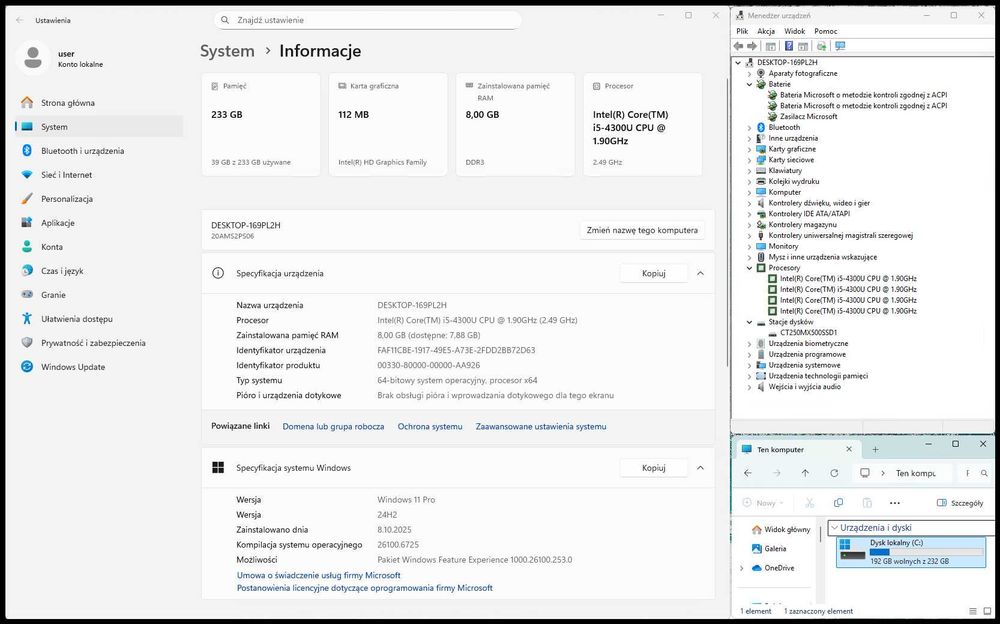Expand the Karty graficzne device category
This screenshot has height=624, width=1000.
tap(750, 149)
